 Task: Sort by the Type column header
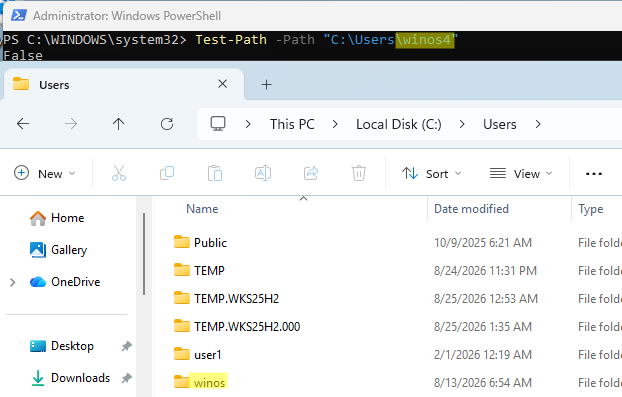591,209
